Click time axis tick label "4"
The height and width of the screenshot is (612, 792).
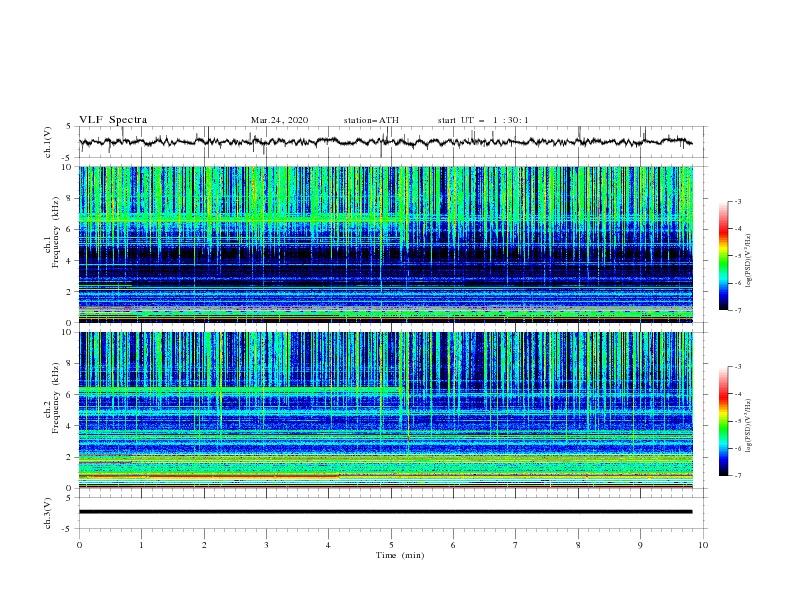[x=328, y=545]
